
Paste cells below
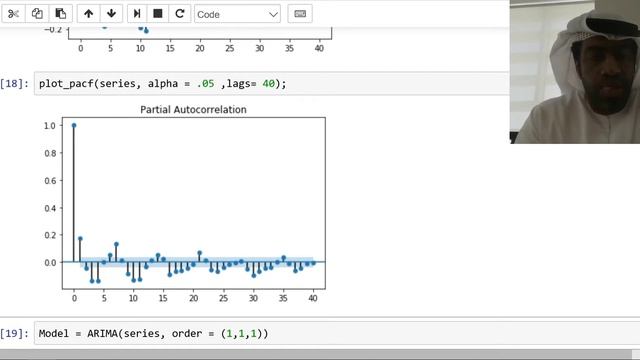(61, 14)
